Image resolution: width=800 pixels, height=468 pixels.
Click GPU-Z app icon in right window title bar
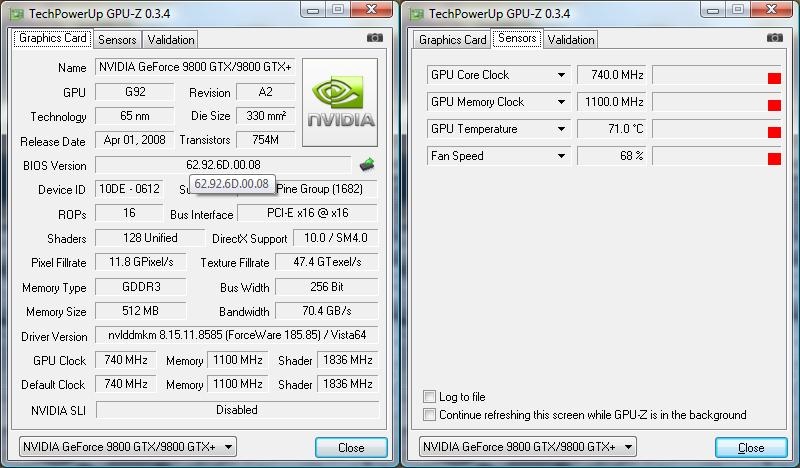click(416, 14)
